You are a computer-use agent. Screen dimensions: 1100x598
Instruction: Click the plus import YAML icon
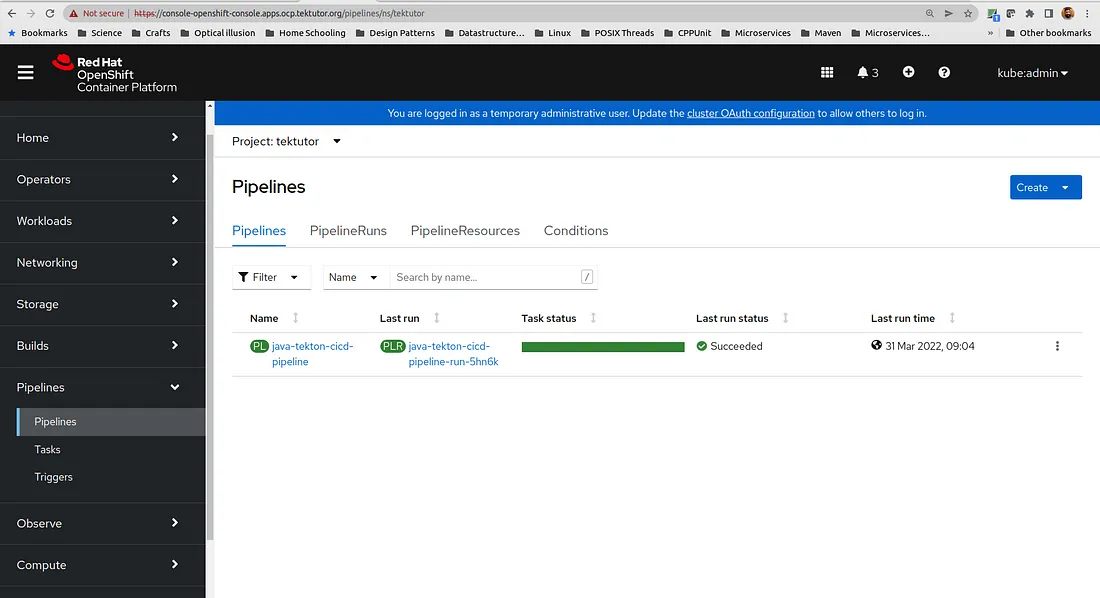click(x=908, y=72)
